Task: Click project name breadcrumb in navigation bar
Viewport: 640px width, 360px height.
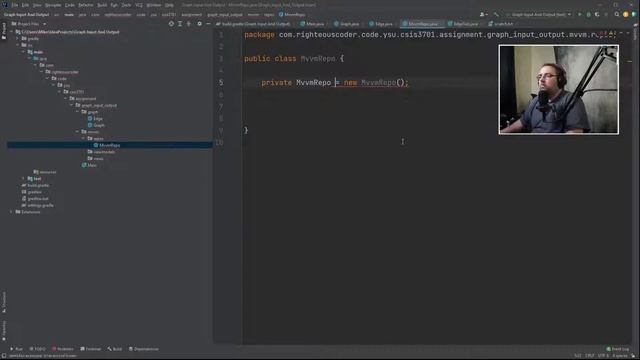Action: [x=27, y=15]
